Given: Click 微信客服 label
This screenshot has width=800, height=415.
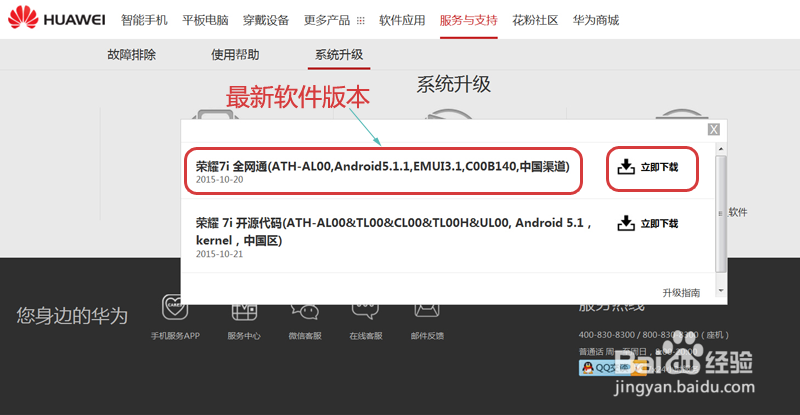Looking at the screenshot, I should (305, 336).
